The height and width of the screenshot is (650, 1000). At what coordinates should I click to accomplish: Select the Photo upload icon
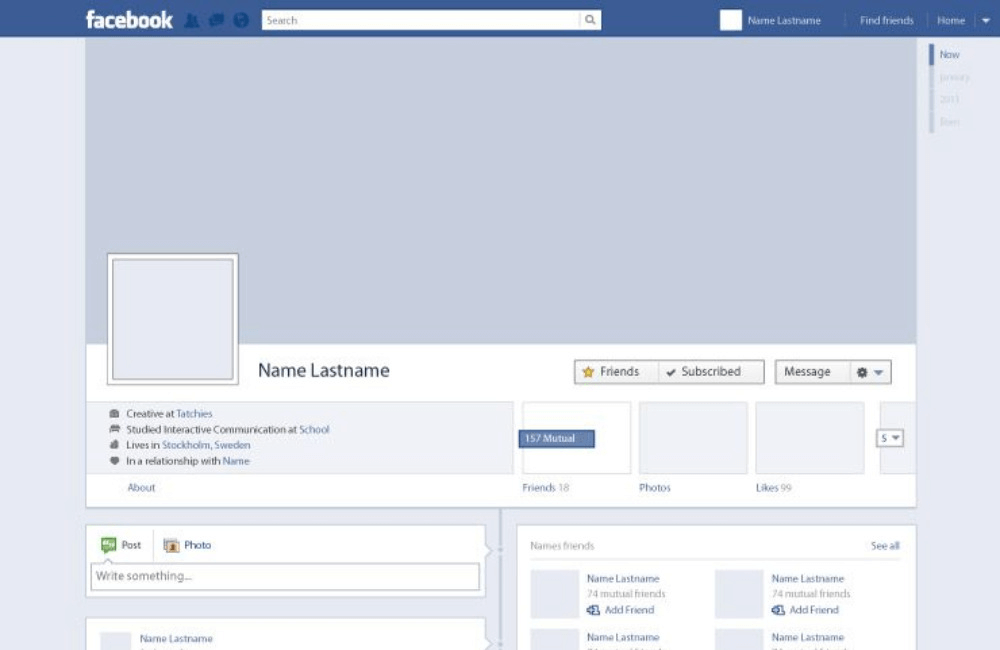[171, 545]
